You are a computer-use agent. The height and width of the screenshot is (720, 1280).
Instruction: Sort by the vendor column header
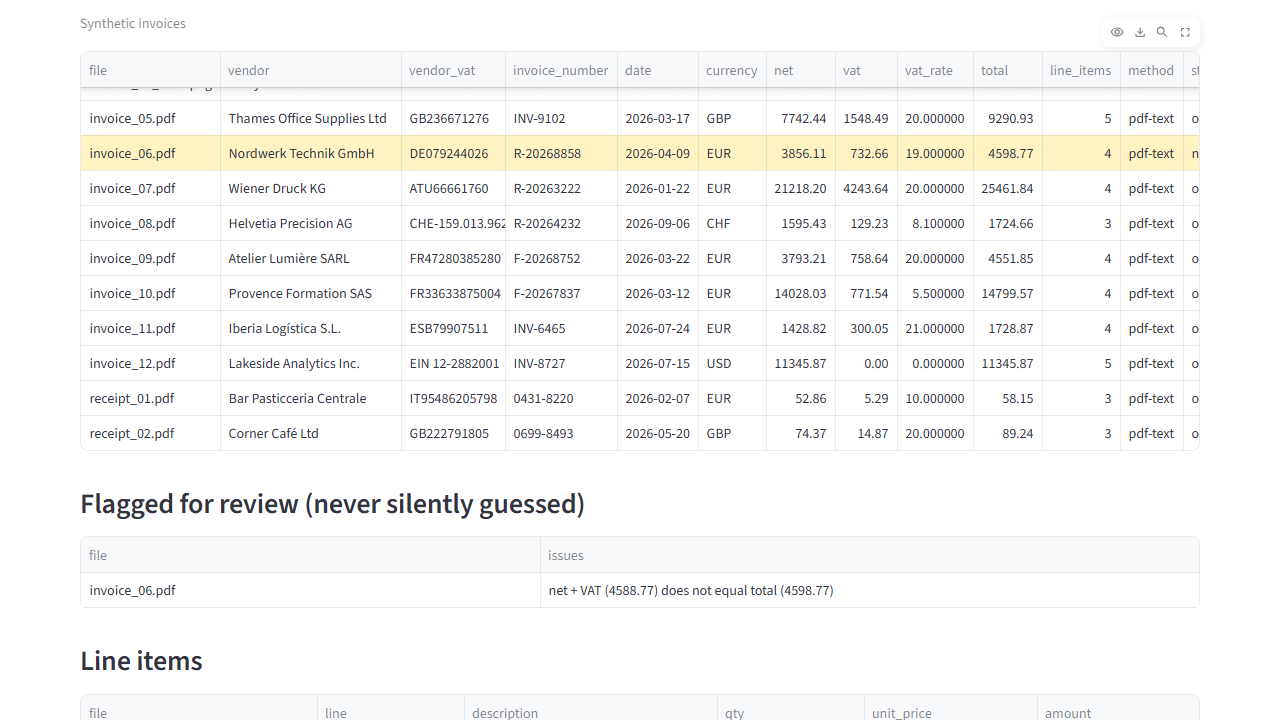tap(311, 70)
